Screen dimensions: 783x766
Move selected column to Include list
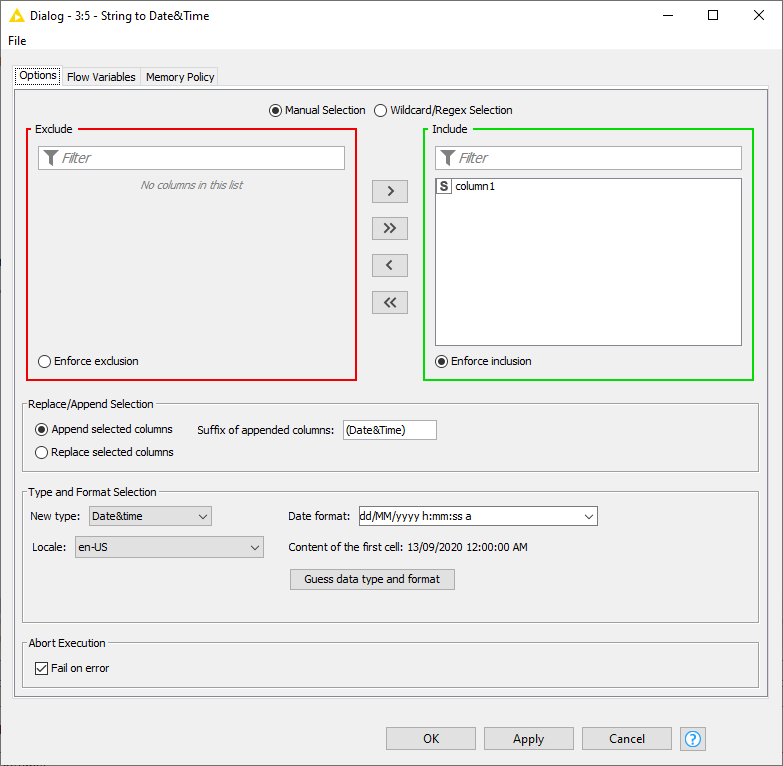(x=389, y=191)
